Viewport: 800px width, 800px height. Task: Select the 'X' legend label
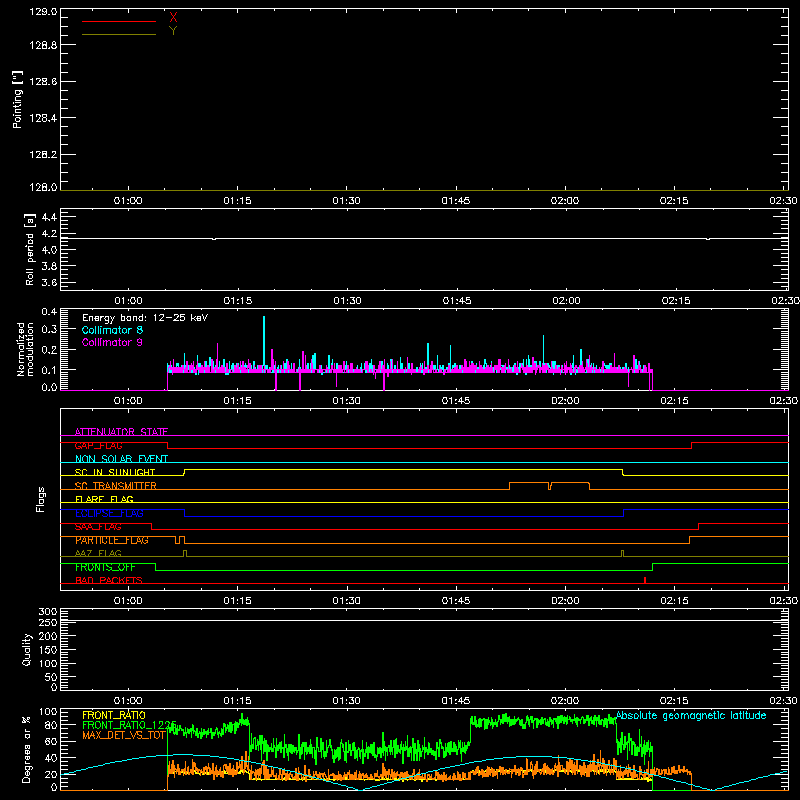pos(173,18)
